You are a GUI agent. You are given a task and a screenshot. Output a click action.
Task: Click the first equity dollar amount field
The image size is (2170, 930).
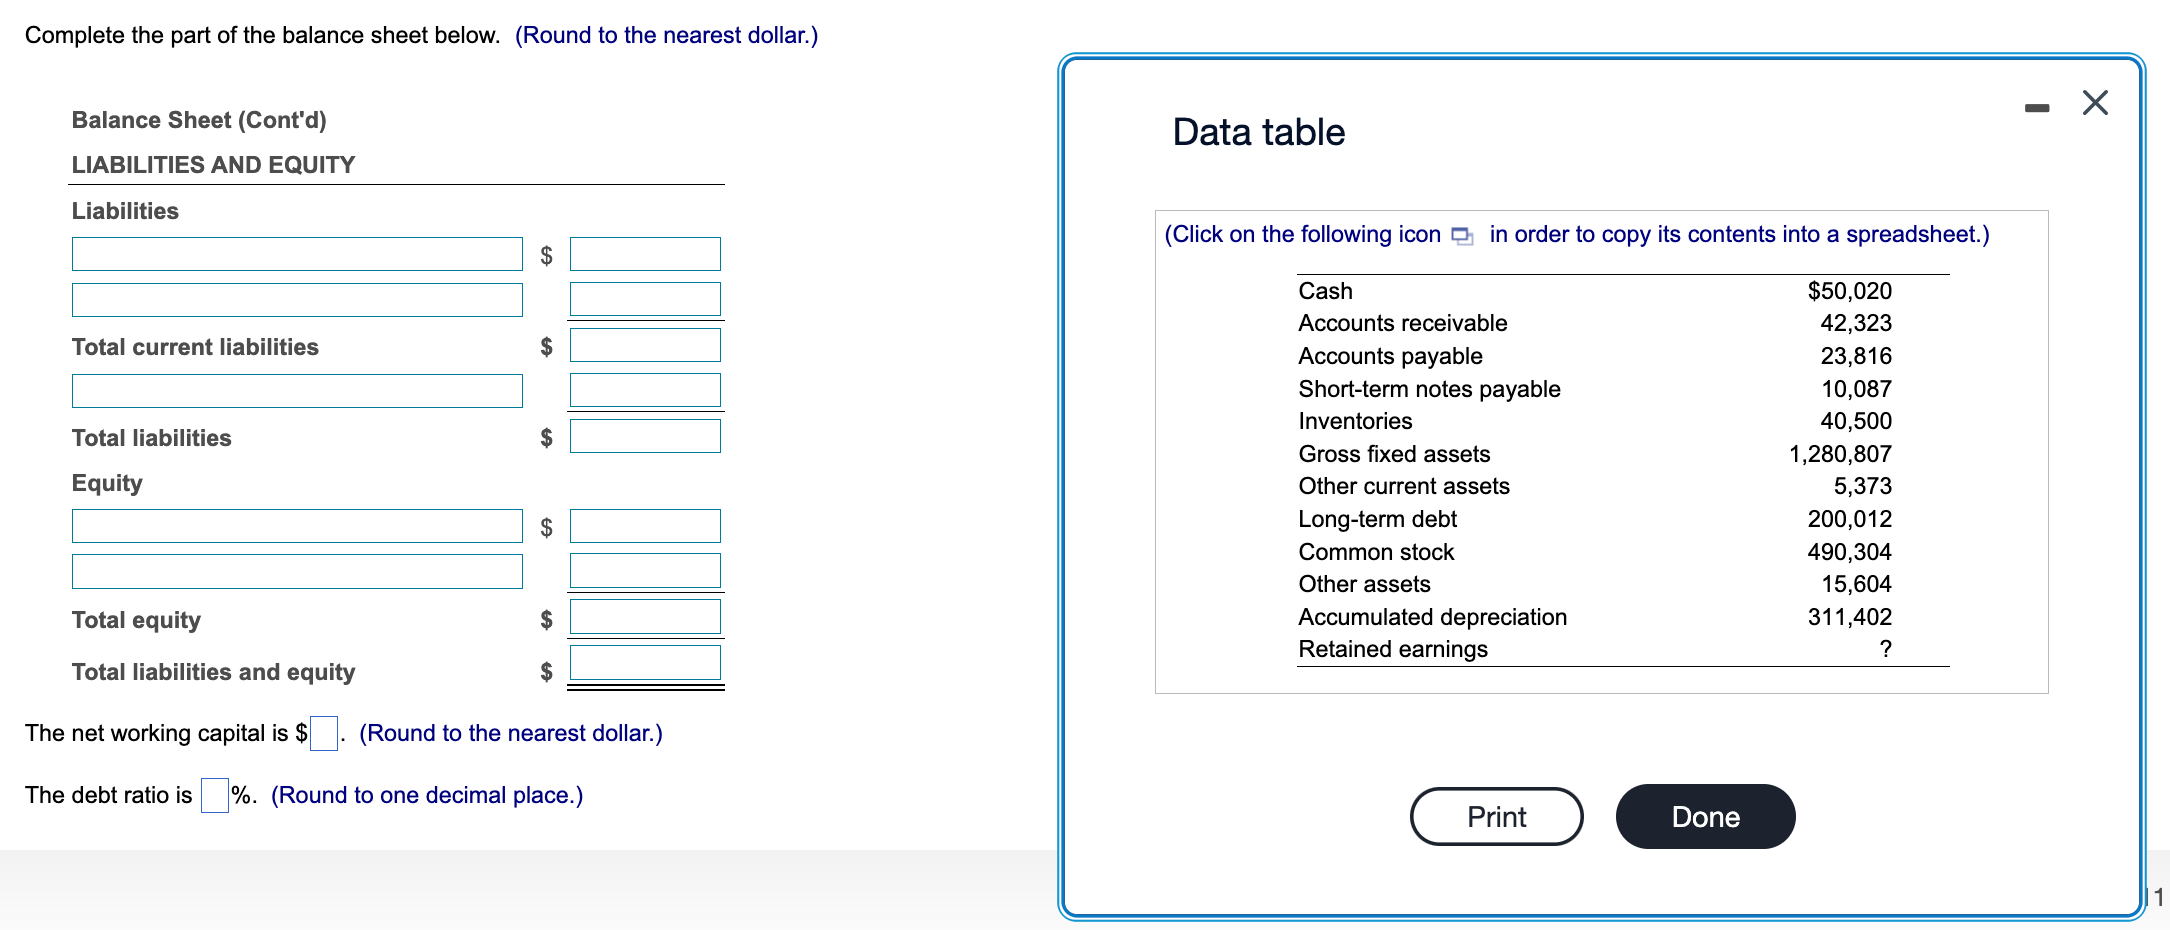[645, 525]
